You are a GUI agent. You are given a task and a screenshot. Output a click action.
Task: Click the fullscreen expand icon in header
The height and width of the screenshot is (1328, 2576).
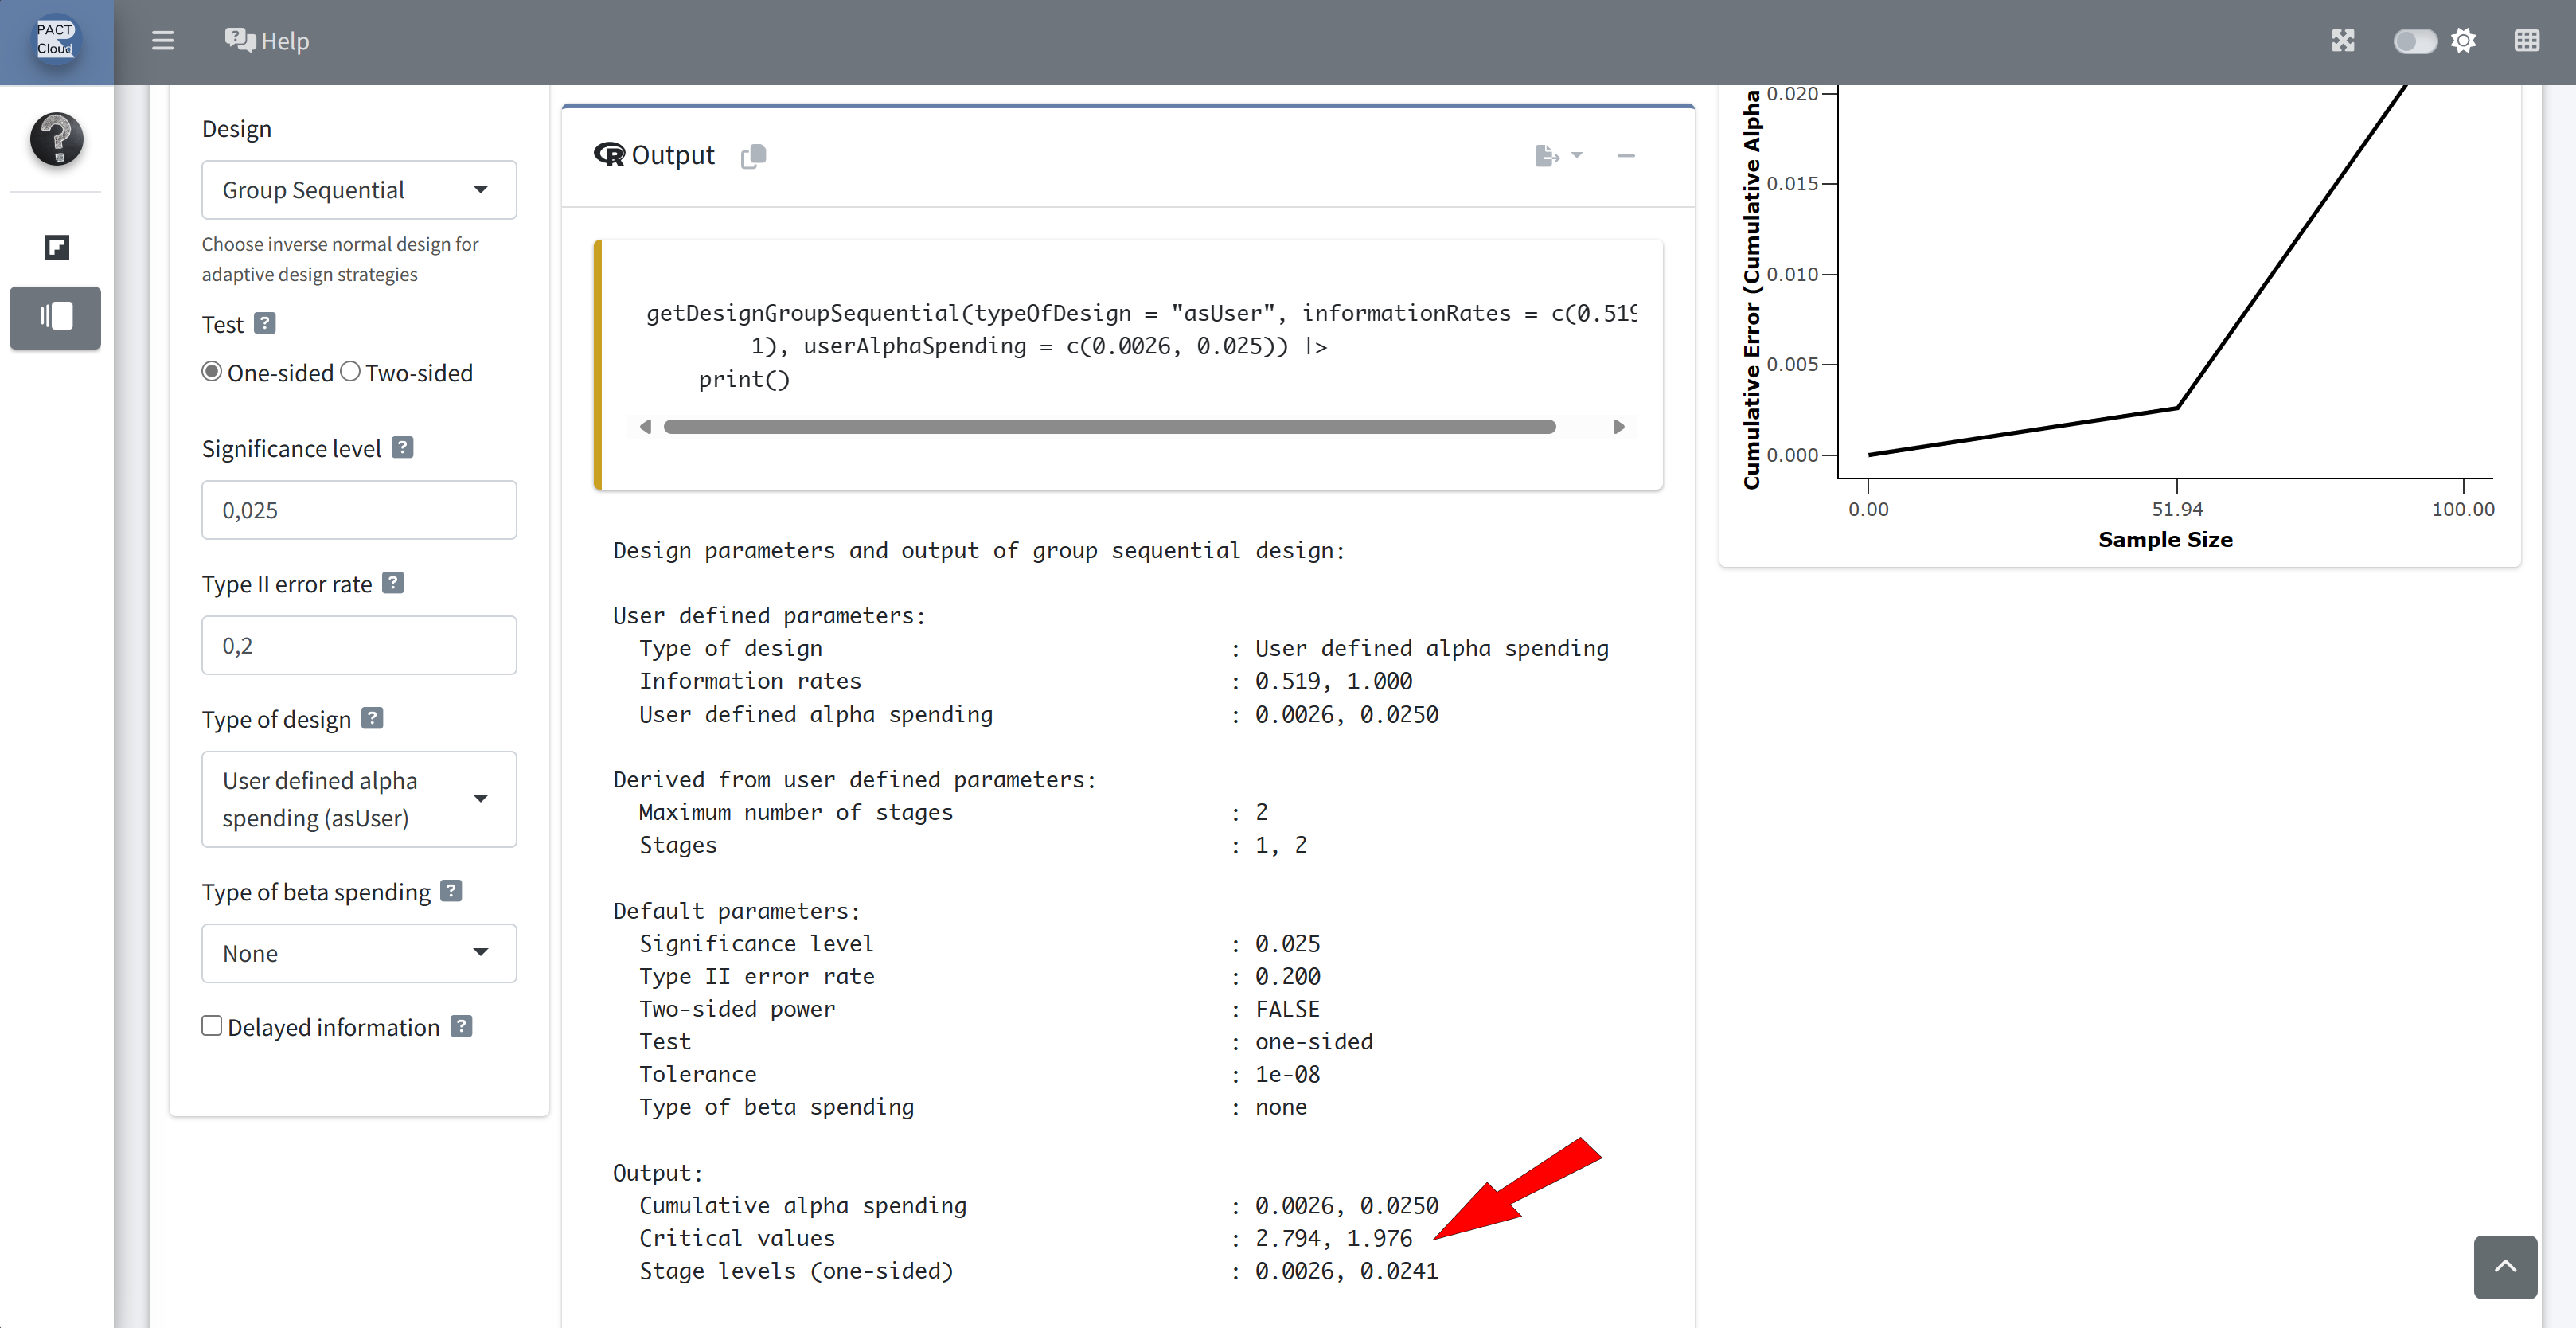click(2342, 41)
